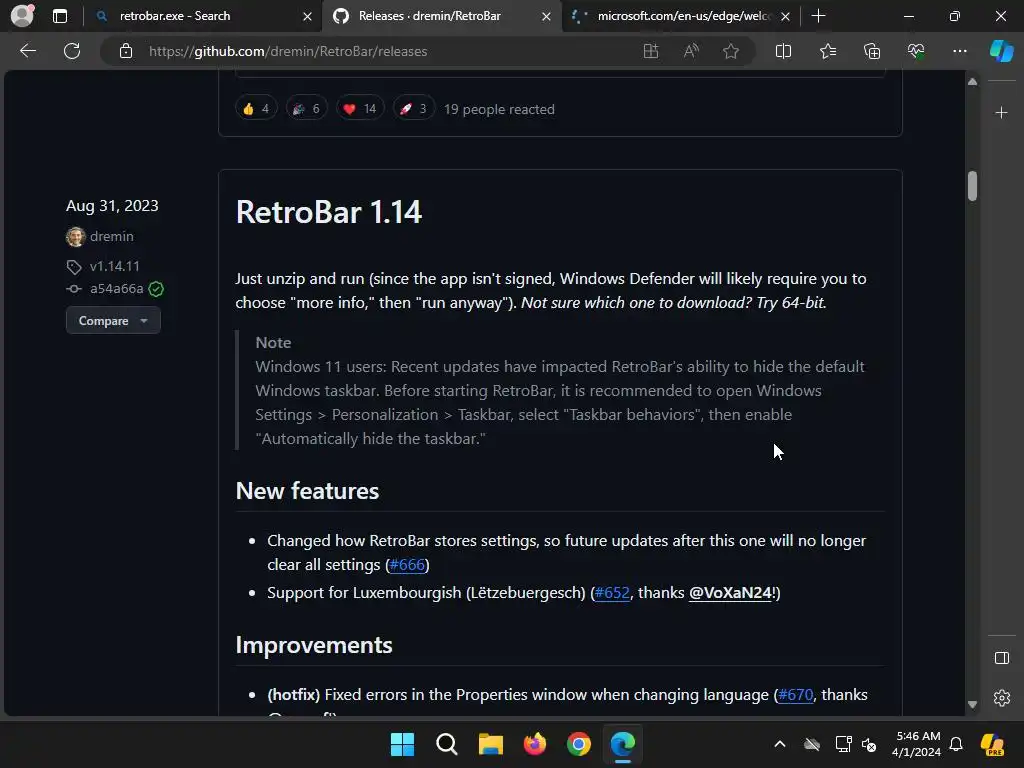The height and width of the screenshot is (768, 1024).
Task: Click the Aug 31, 2023 release date
Action: pos(112,206)
